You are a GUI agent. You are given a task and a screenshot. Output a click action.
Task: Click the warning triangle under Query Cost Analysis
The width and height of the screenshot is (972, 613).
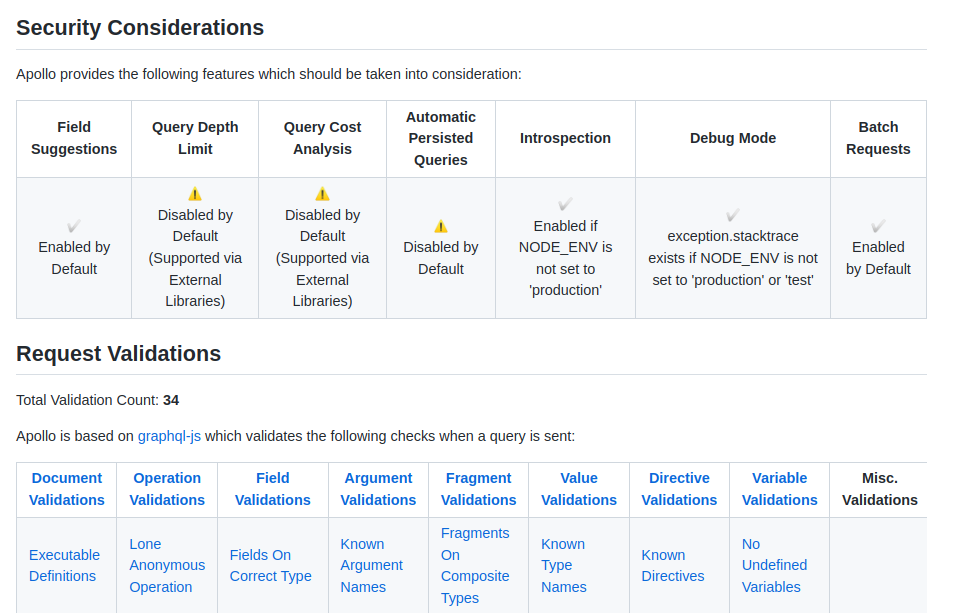pyautogui.click(x=322, y=192)
